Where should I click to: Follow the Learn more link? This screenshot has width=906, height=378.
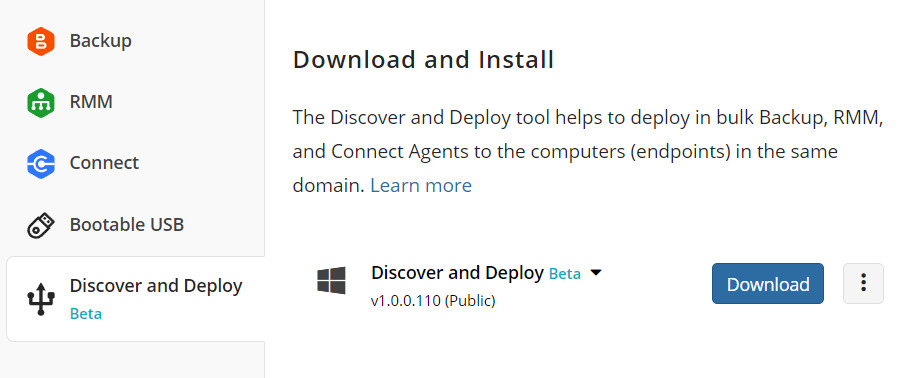(x=421, y=186)
